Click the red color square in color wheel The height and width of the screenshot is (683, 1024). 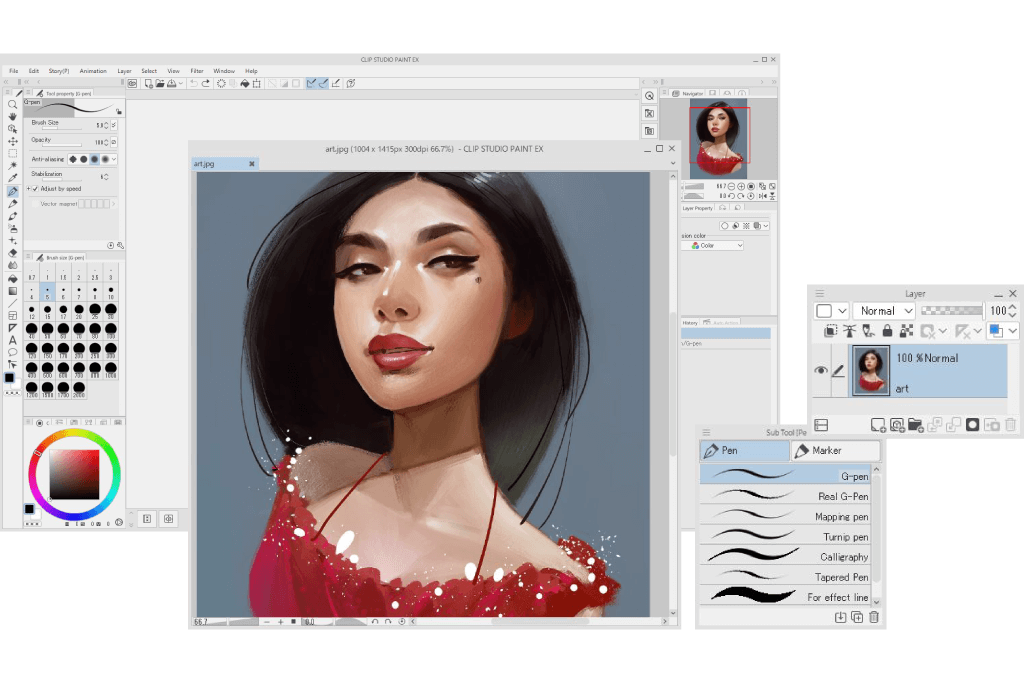[x=75, y=473]
